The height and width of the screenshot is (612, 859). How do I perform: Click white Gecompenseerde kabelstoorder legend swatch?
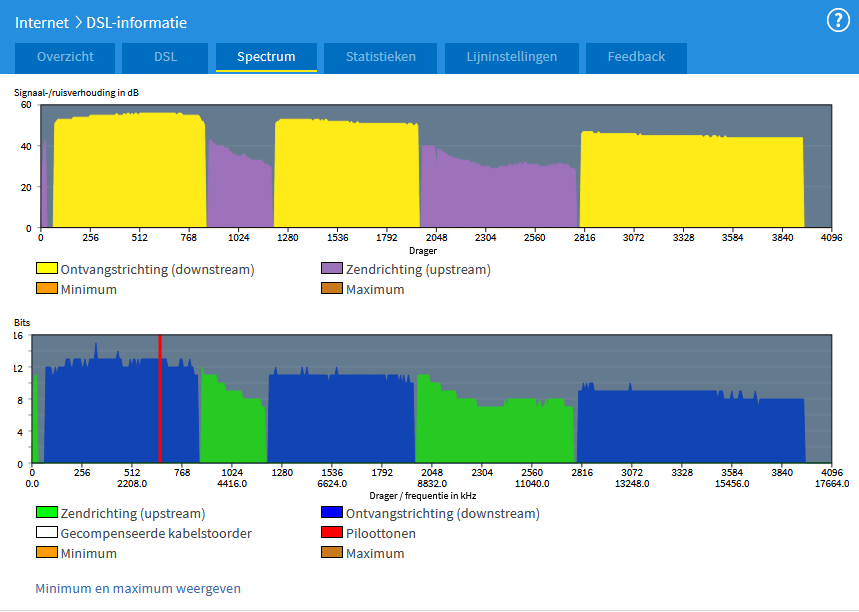[x=47, y=533]
